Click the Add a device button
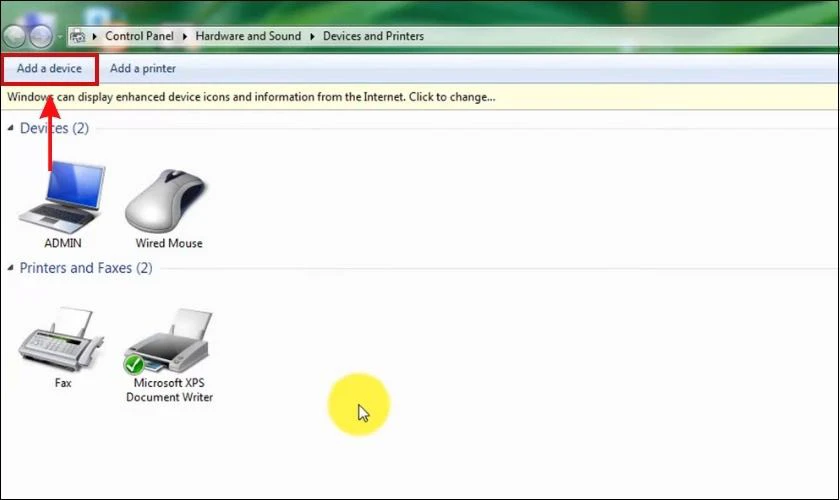 point(49,69)
